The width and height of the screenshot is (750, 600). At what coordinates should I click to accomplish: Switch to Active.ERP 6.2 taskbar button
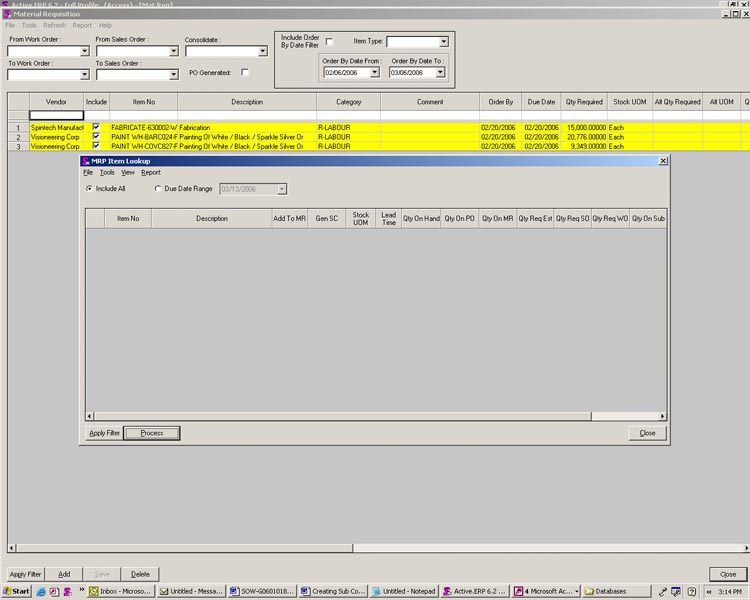pos(476,591)
